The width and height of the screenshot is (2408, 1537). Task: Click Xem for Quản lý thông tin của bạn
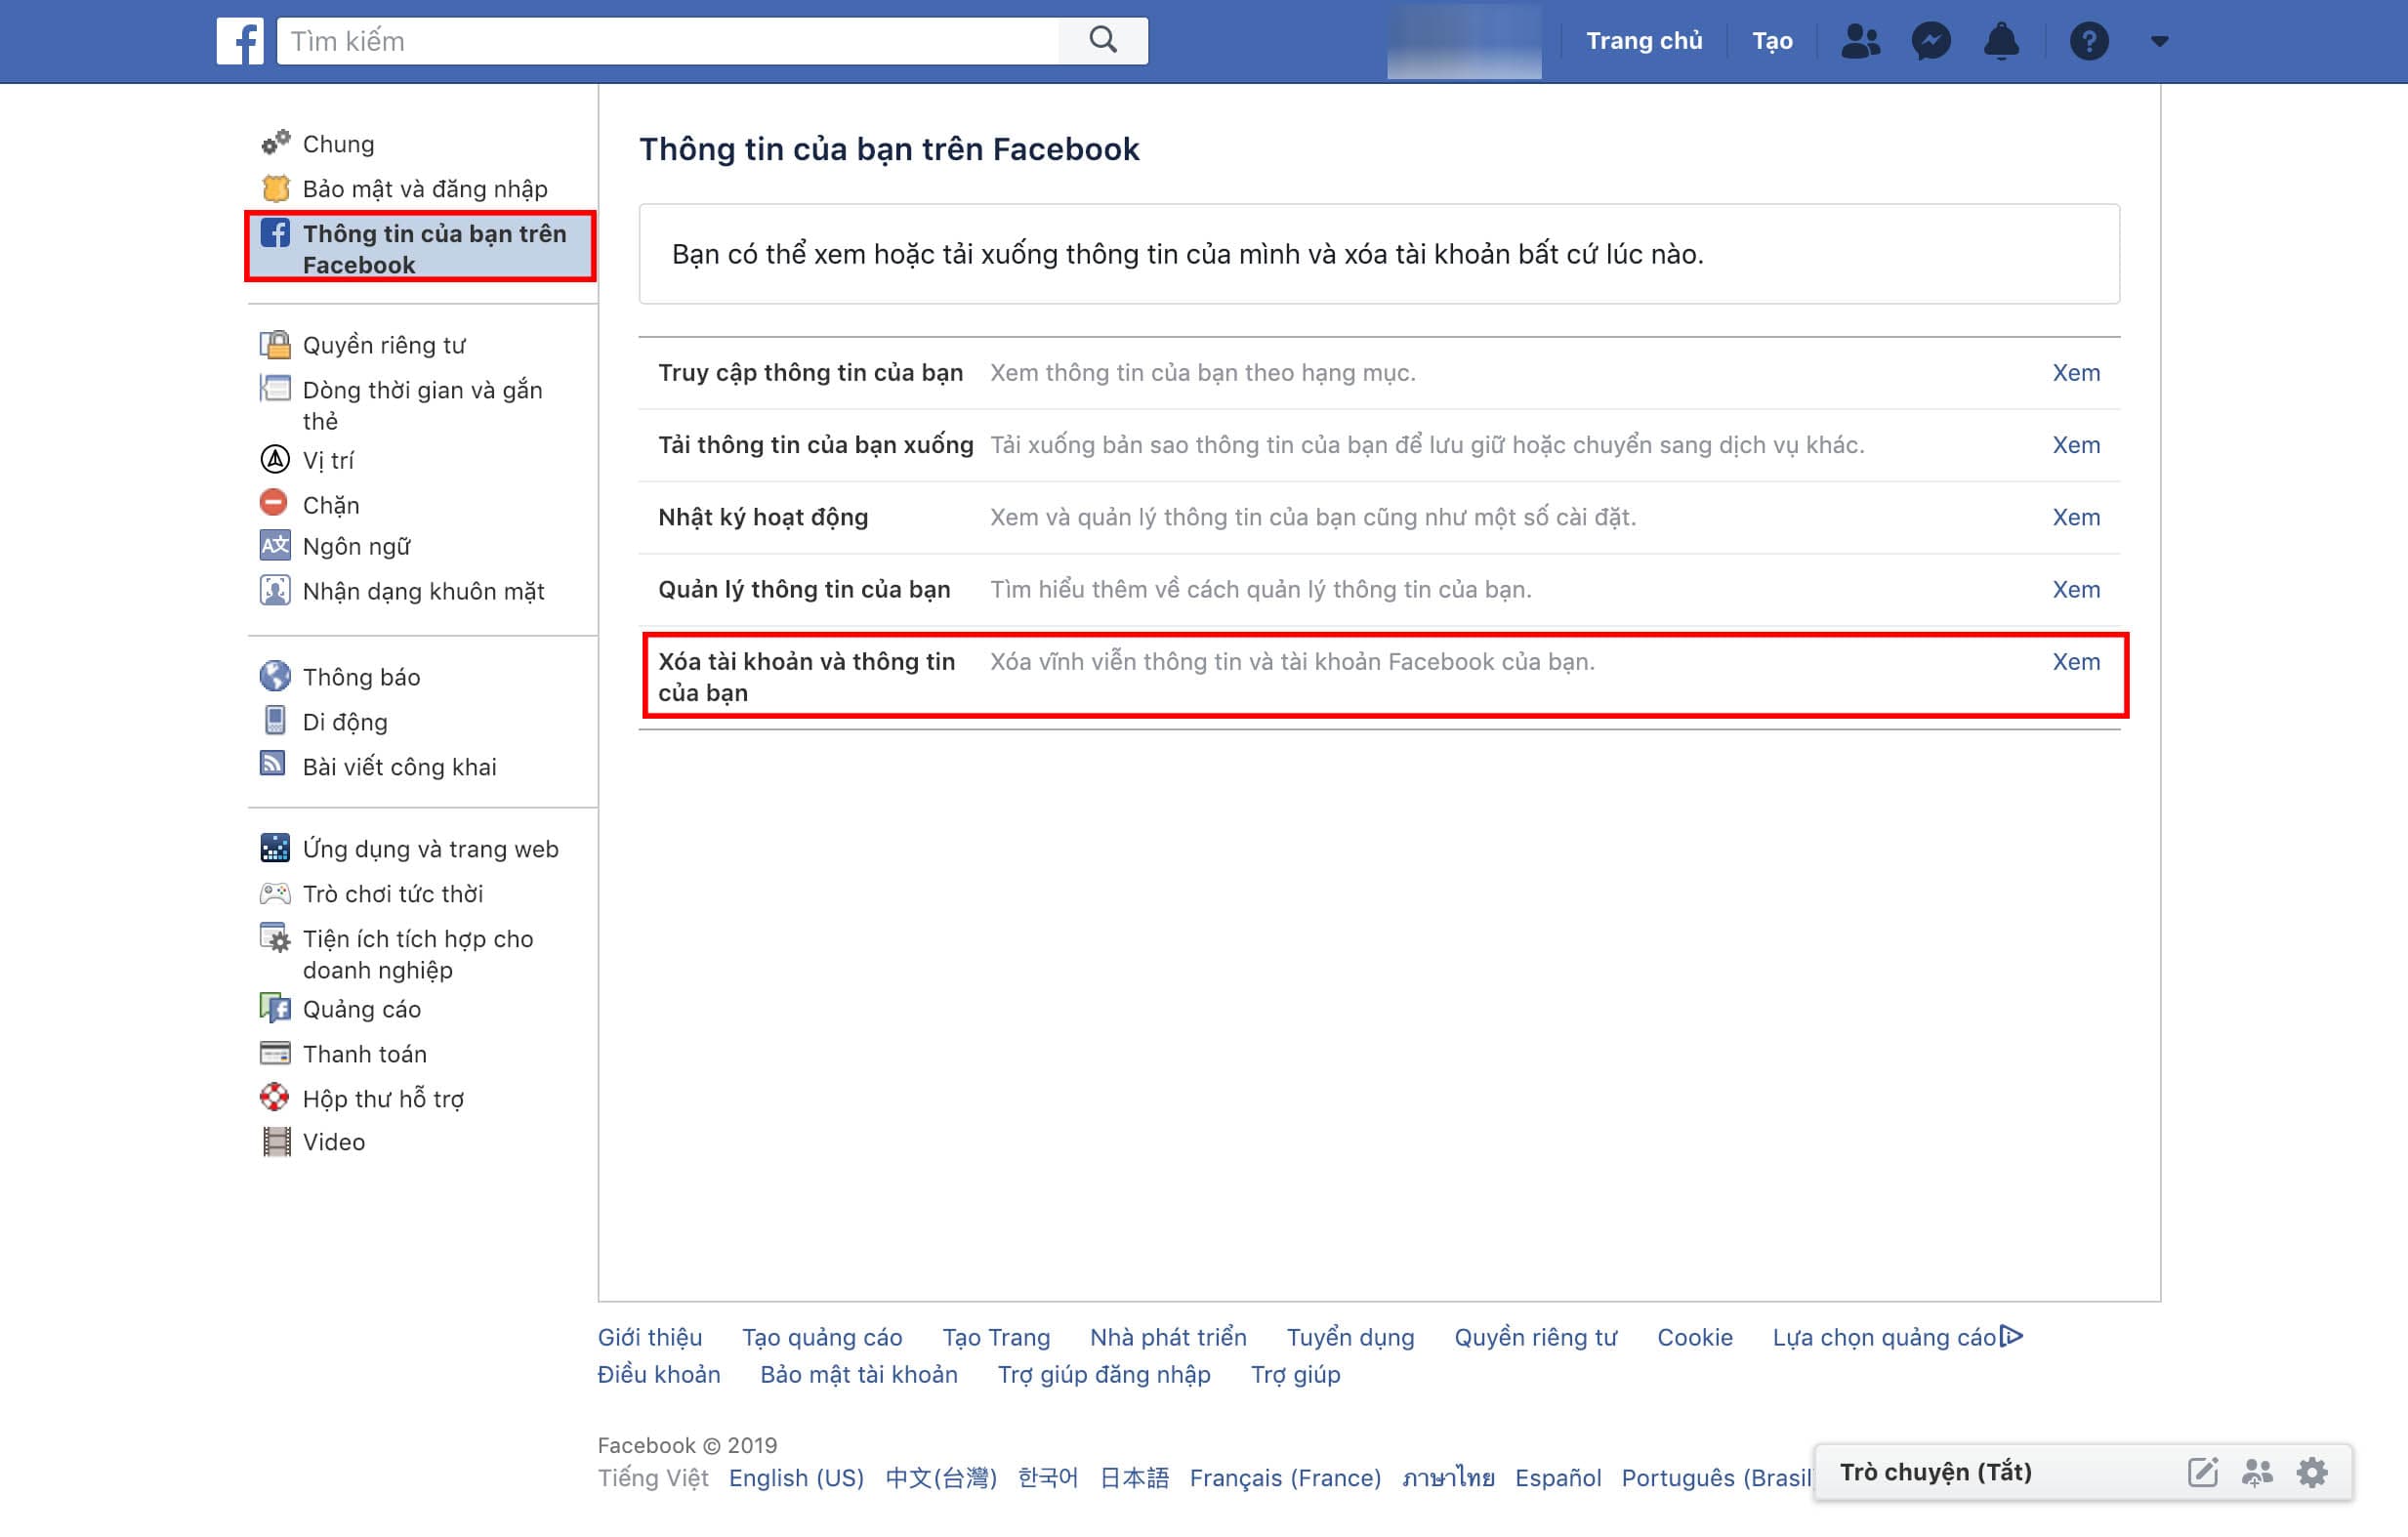[2077, 589]
